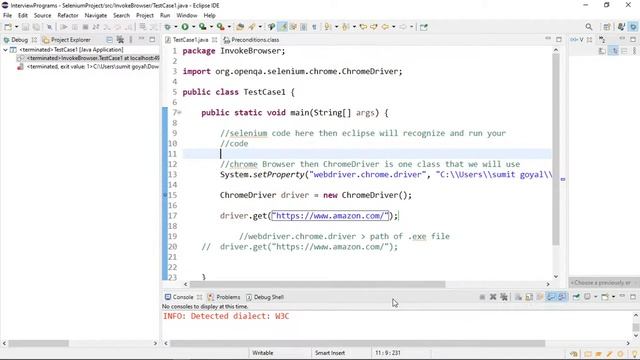Click the Debug bug icon in toolbar
The height and width of the screenshot is (360, 640).
tap(167, 27)
